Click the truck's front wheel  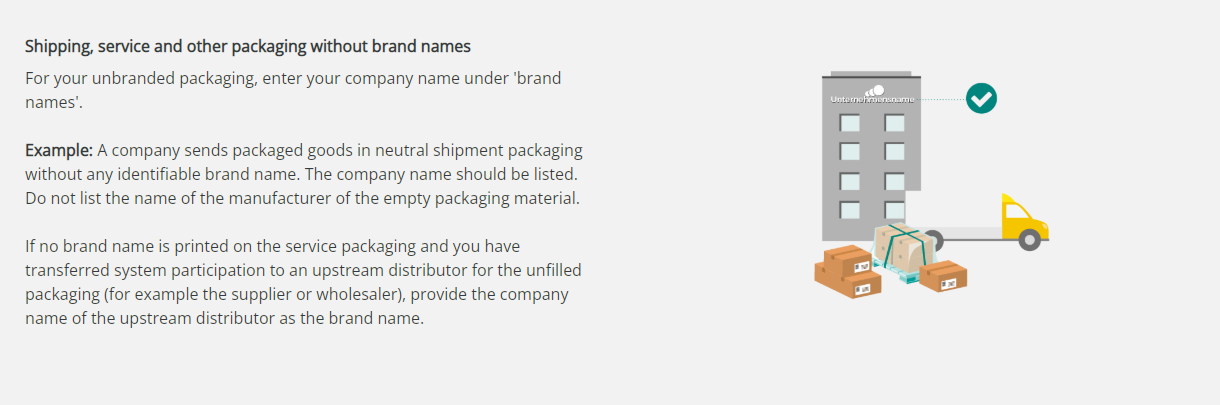(x=1028, y=240)
